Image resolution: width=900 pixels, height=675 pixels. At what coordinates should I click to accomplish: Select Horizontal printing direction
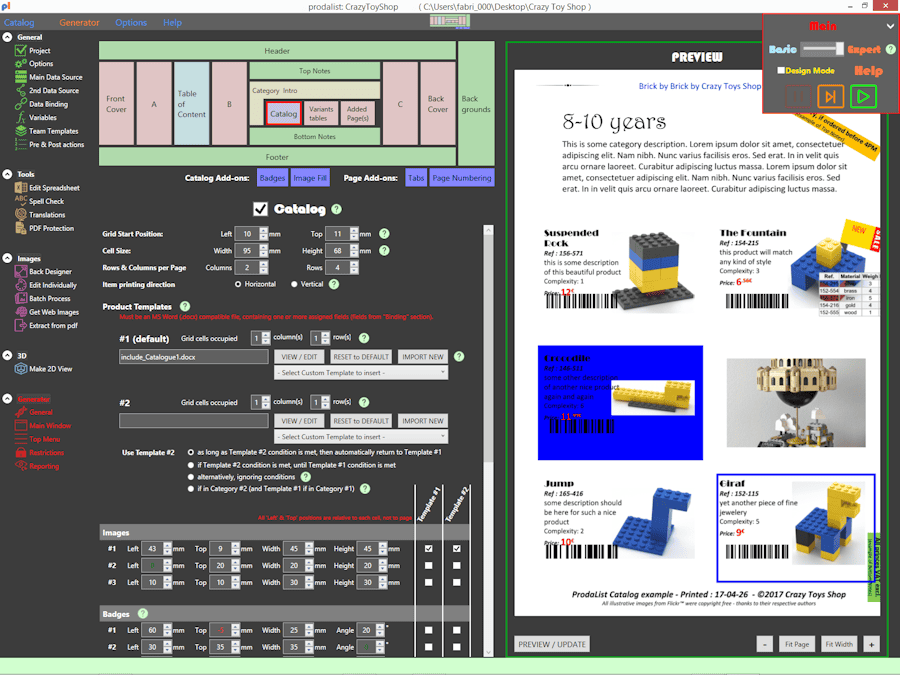coord(238,284)
